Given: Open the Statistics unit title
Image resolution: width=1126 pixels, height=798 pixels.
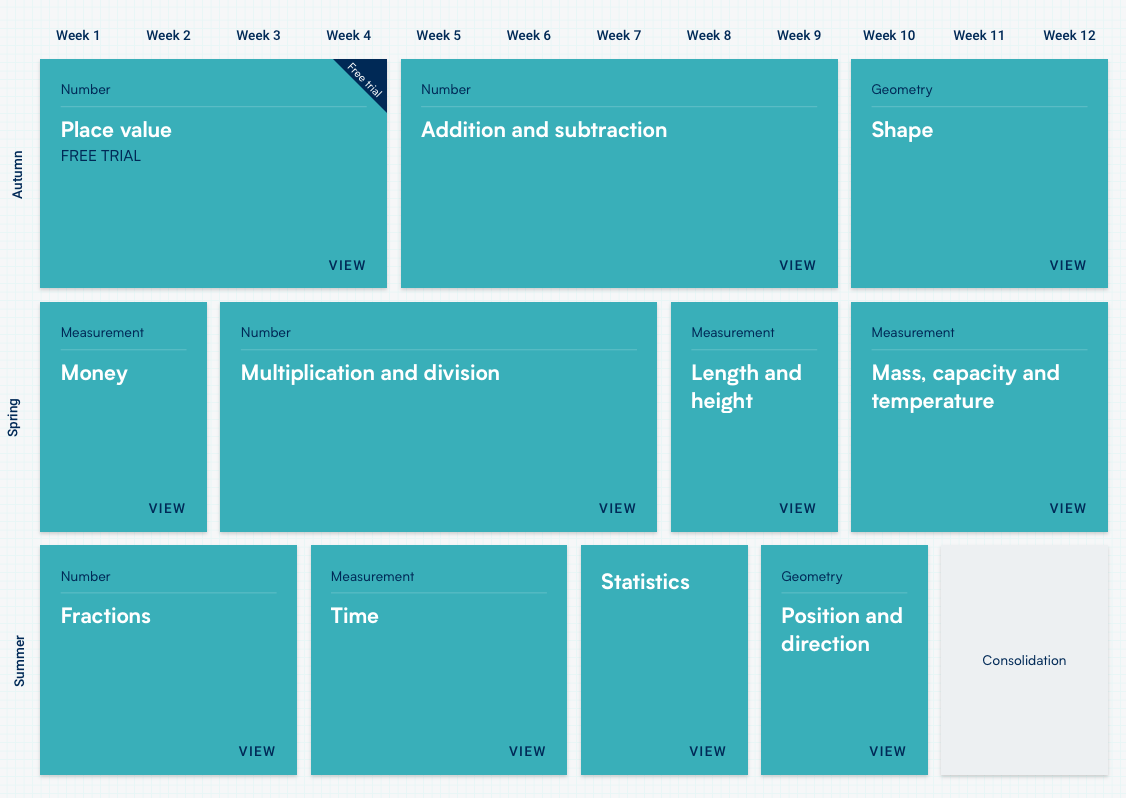Looking at the screenshot, I should pyautogui.click(x=645, y=582).
